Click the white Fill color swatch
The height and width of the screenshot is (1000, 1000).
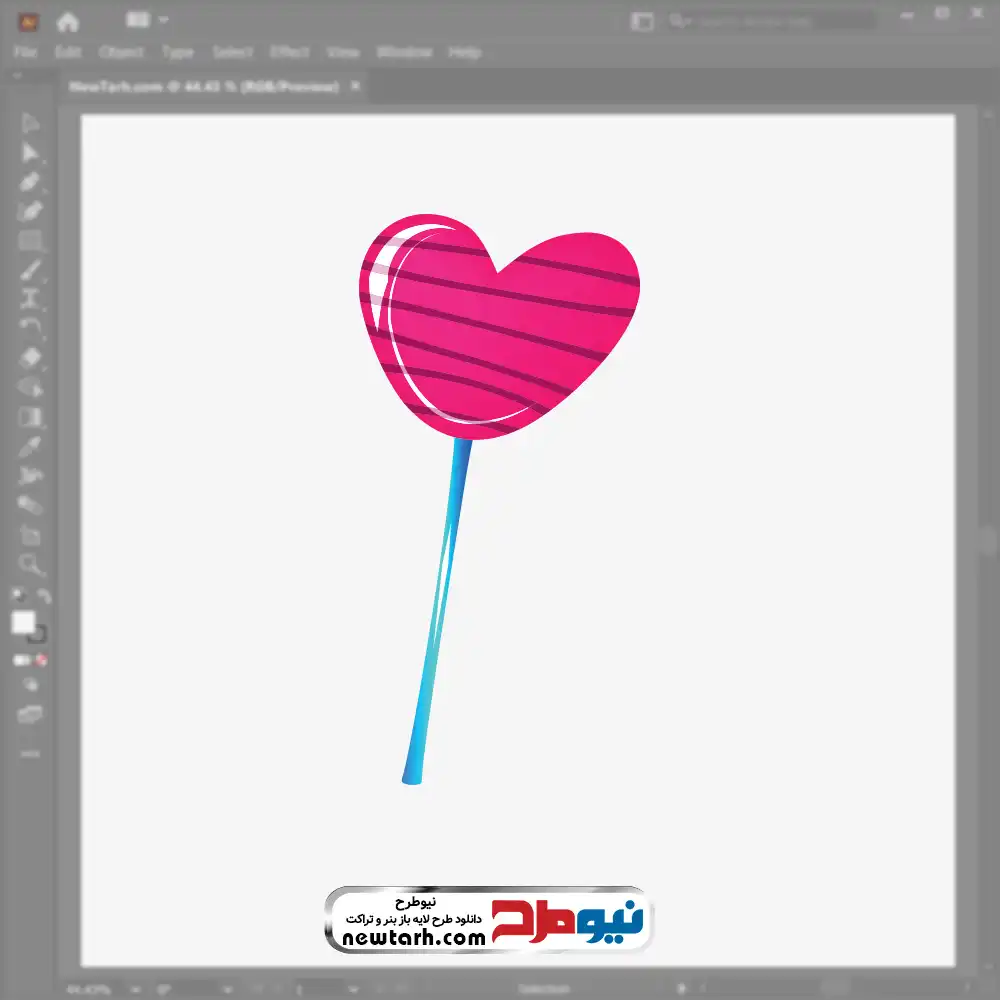click(23, 622)
